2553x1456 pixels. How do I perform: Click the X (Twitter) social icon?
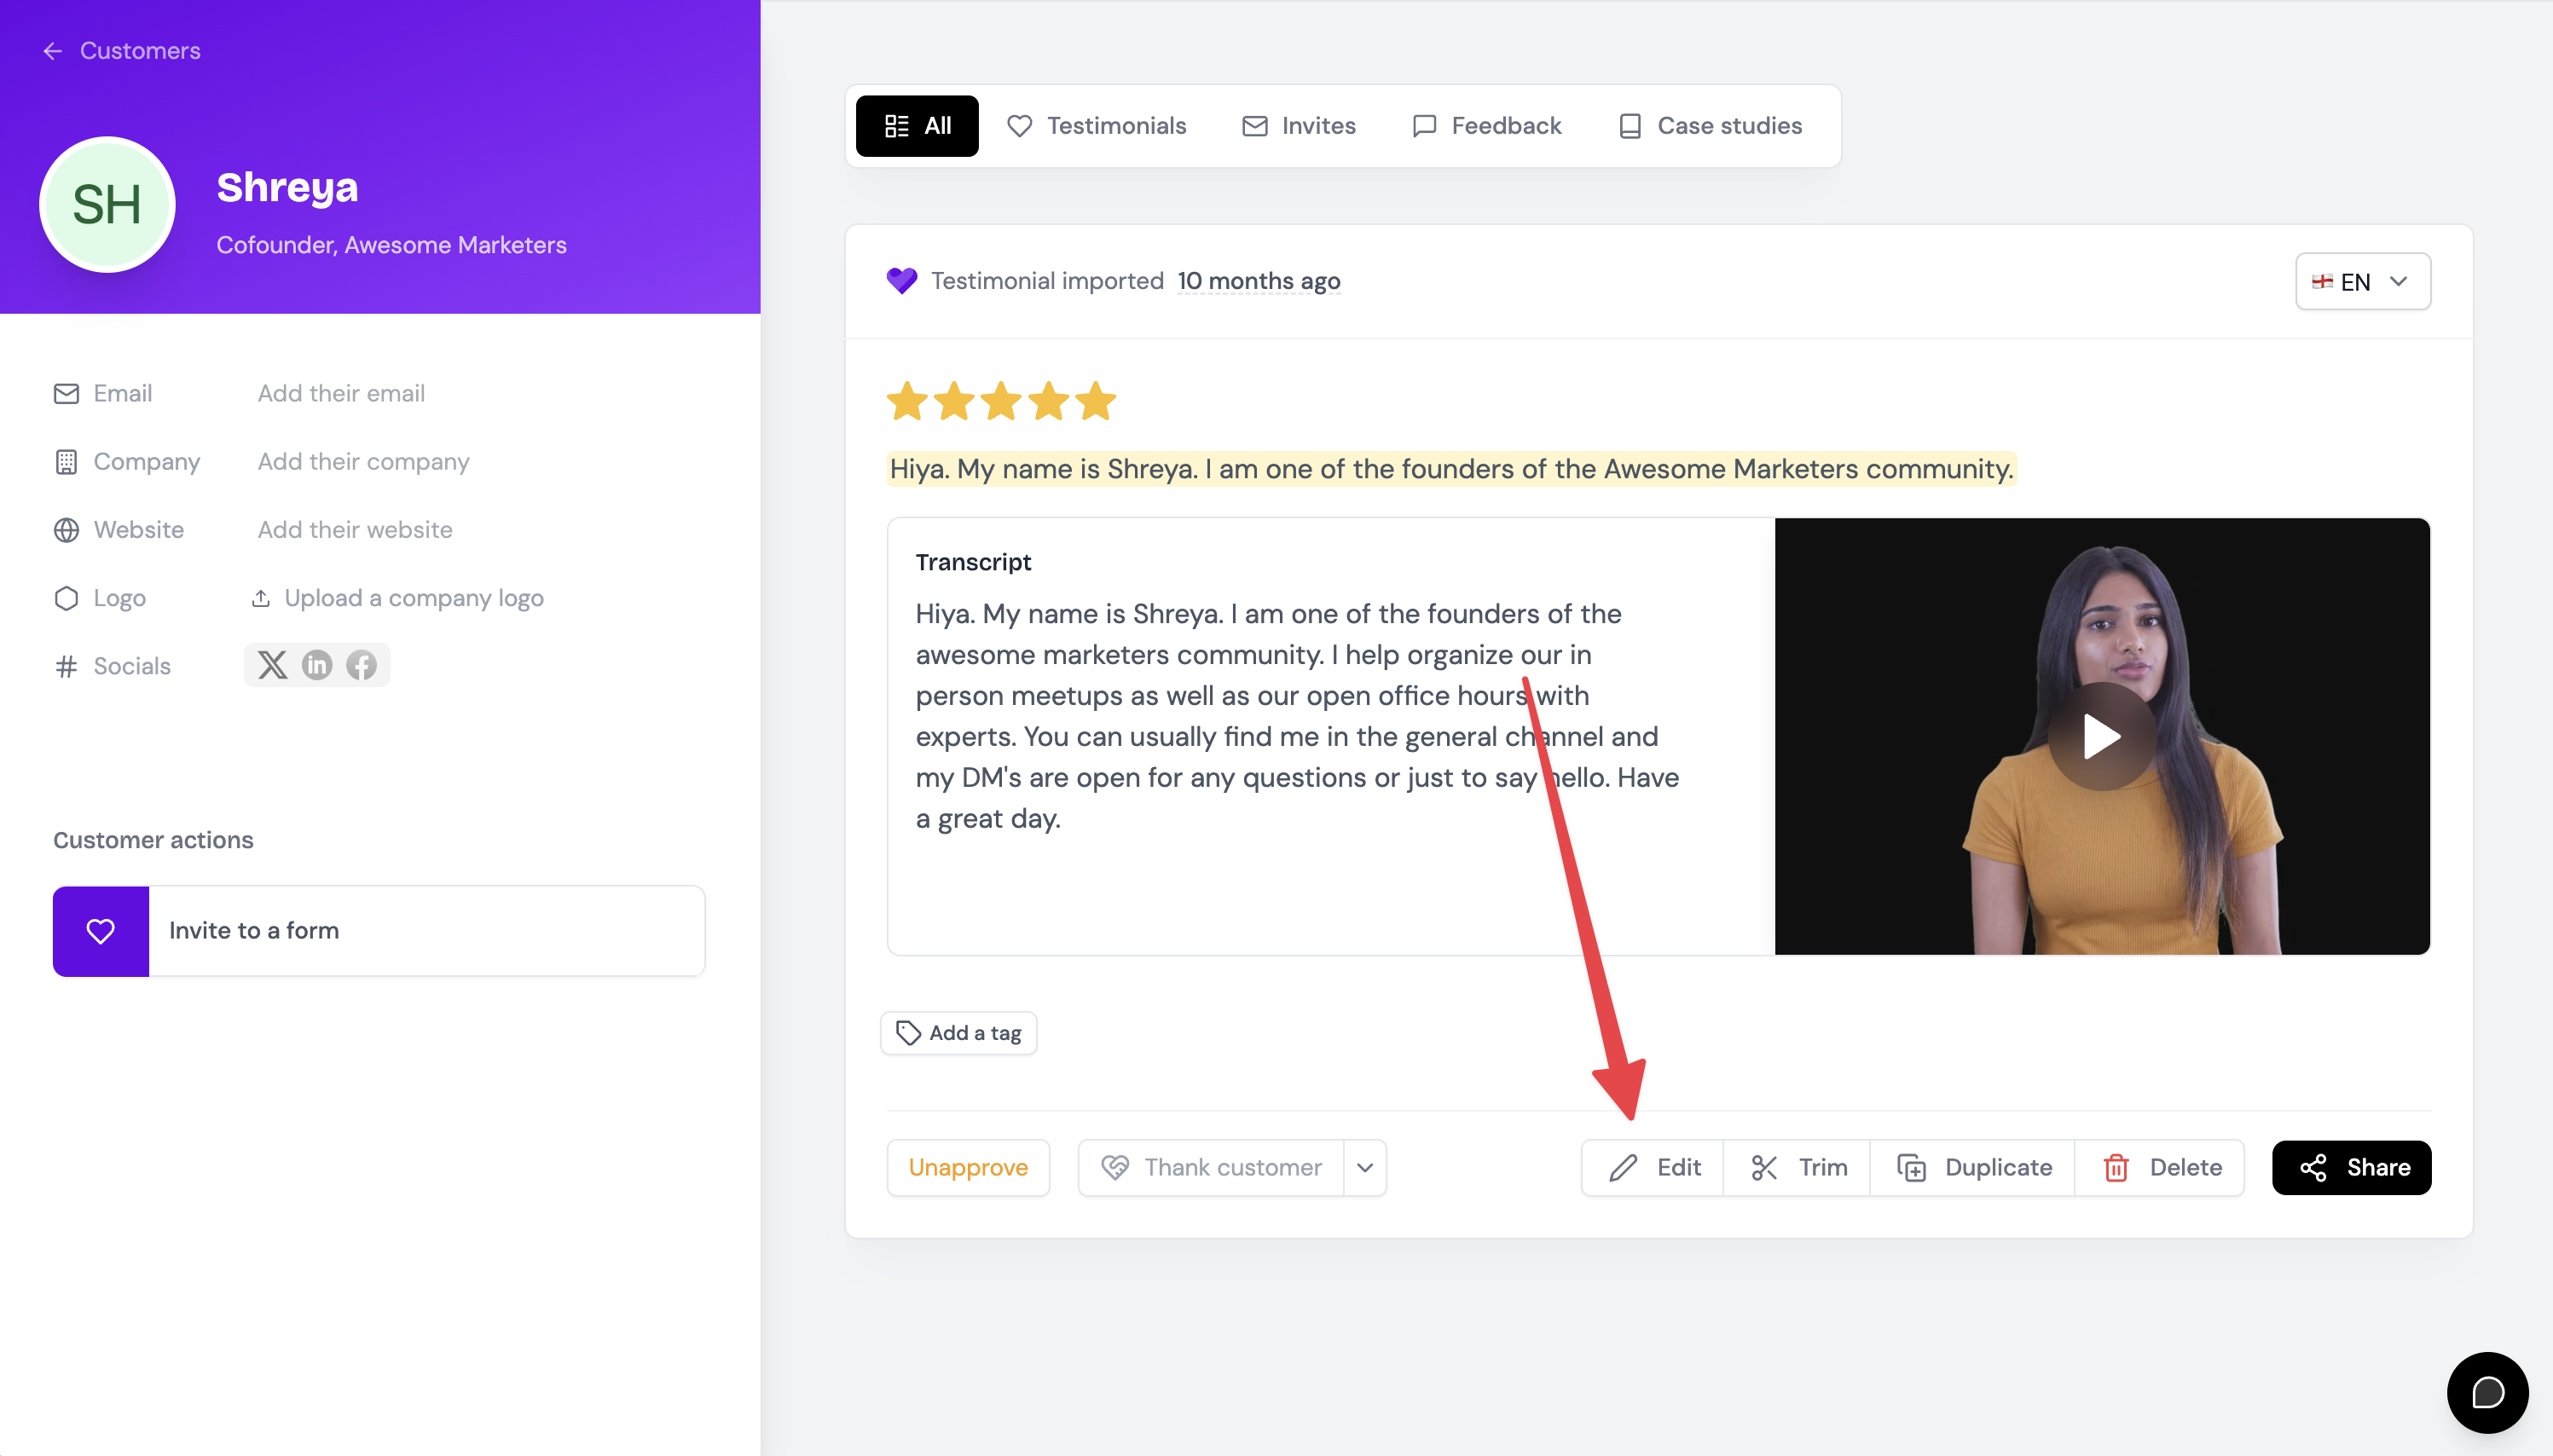tap(272, 665)
